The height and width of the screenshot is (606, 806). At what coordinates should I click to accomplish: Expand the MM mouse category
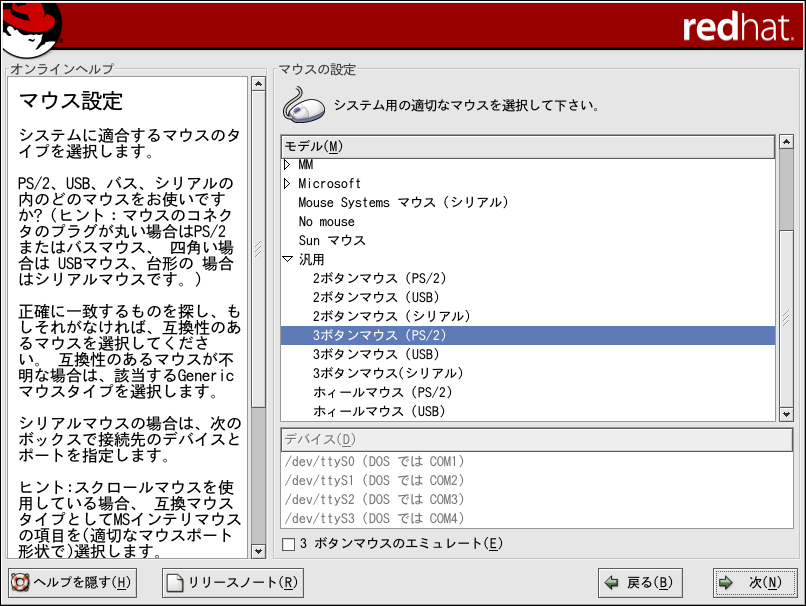288,165
